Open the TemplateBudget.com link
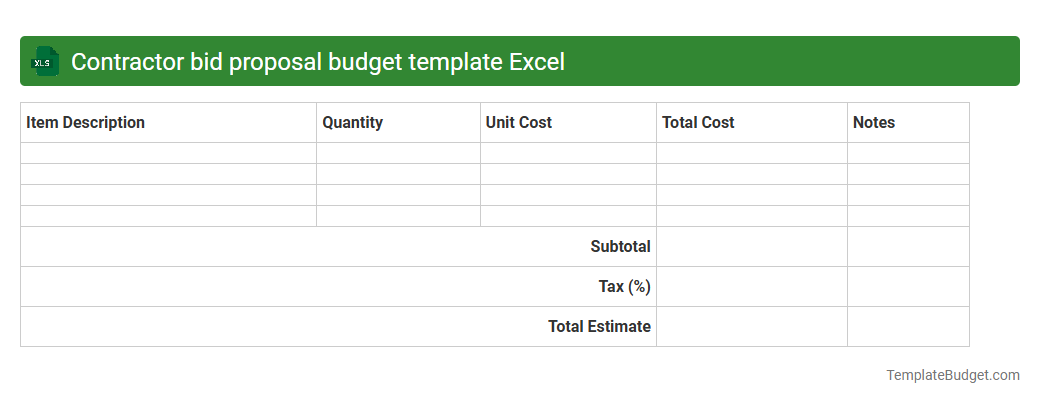The image size is (1040, 404). tap(953, 375)
